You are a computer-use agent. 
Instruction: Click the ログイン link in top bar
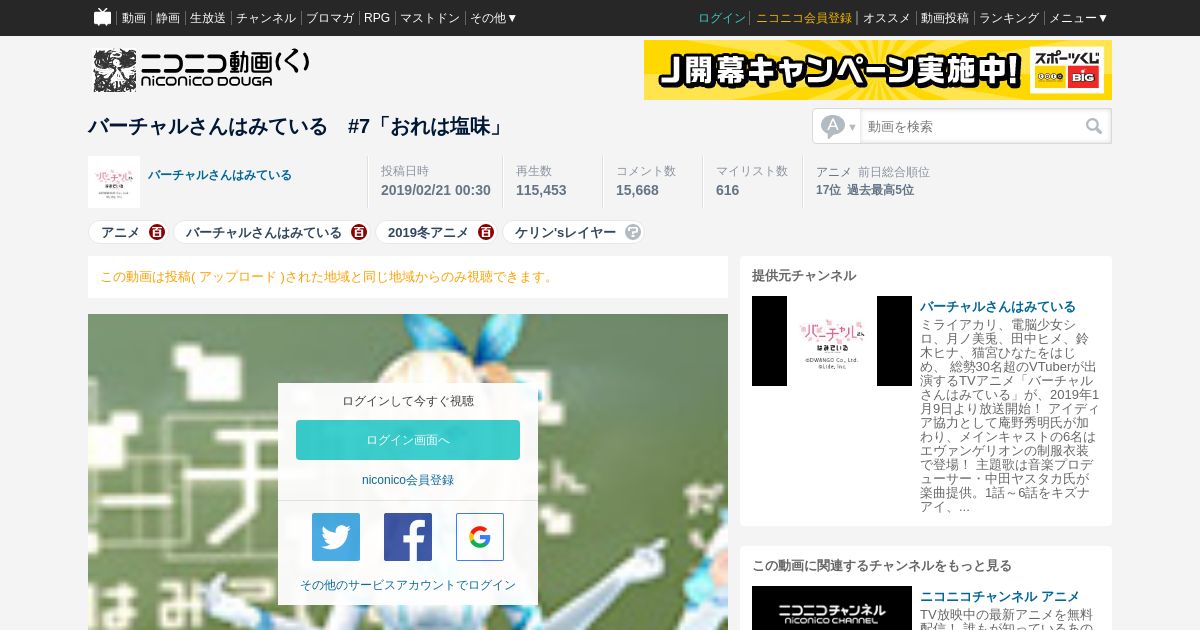(722, 18)
